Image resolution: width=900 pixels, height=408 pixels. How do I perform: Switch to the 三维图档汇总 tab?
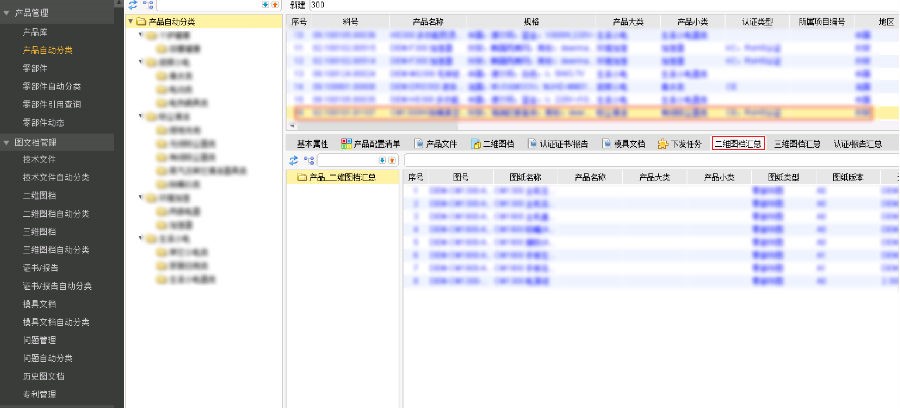point(797,144)
